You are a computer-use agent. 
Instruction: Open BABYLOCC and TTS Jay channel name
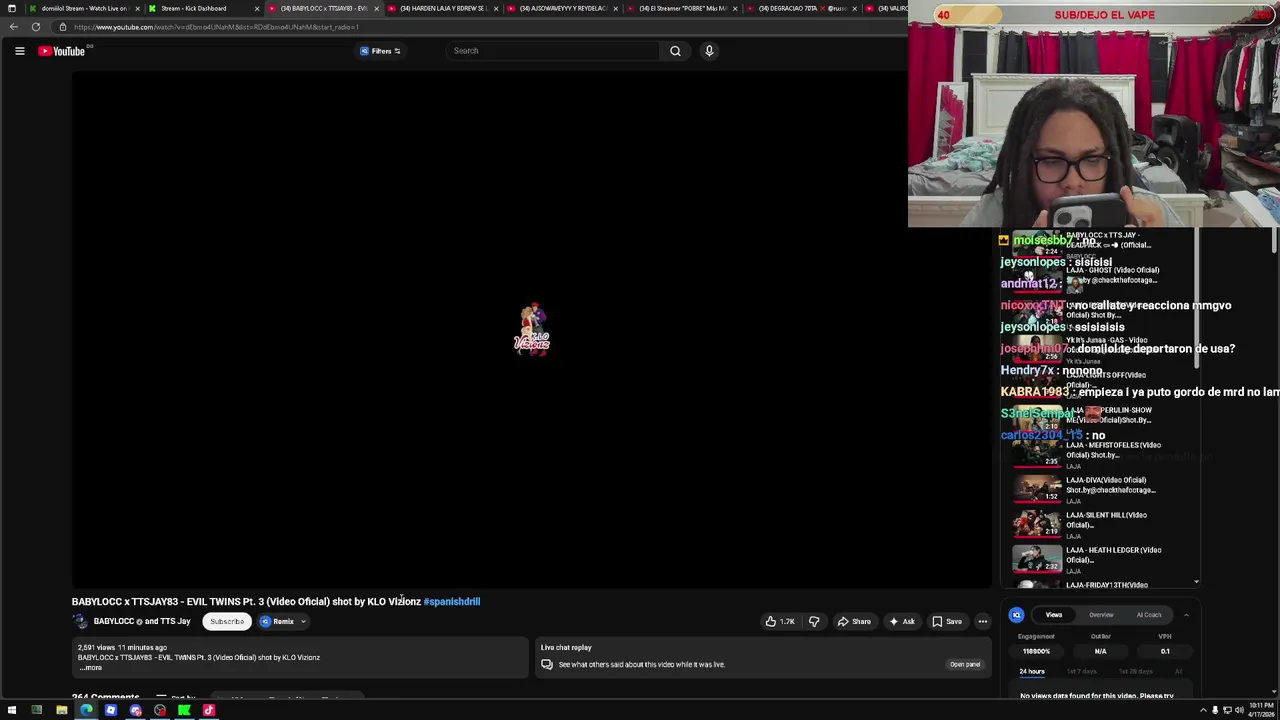tap(142, 621)
